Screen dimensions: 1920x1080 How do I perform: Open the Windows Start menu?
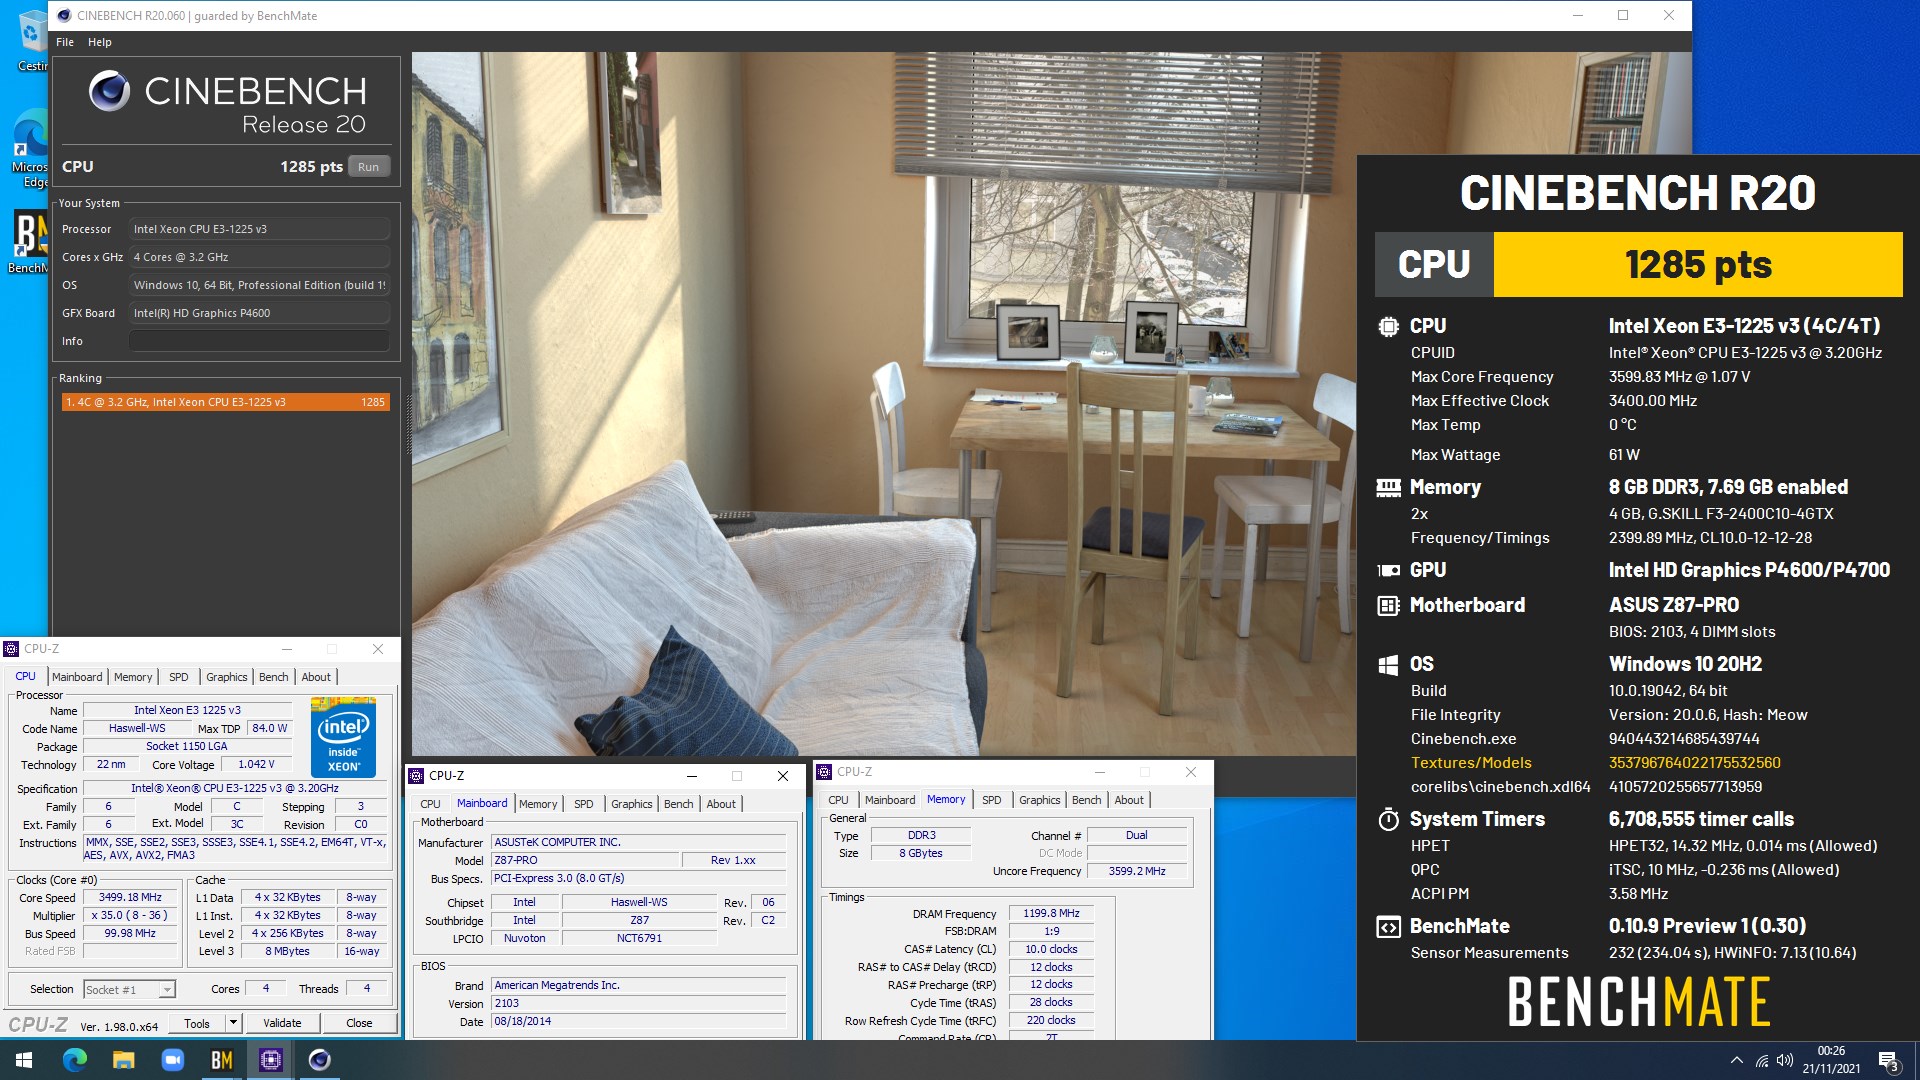[x=24, y=1060]
